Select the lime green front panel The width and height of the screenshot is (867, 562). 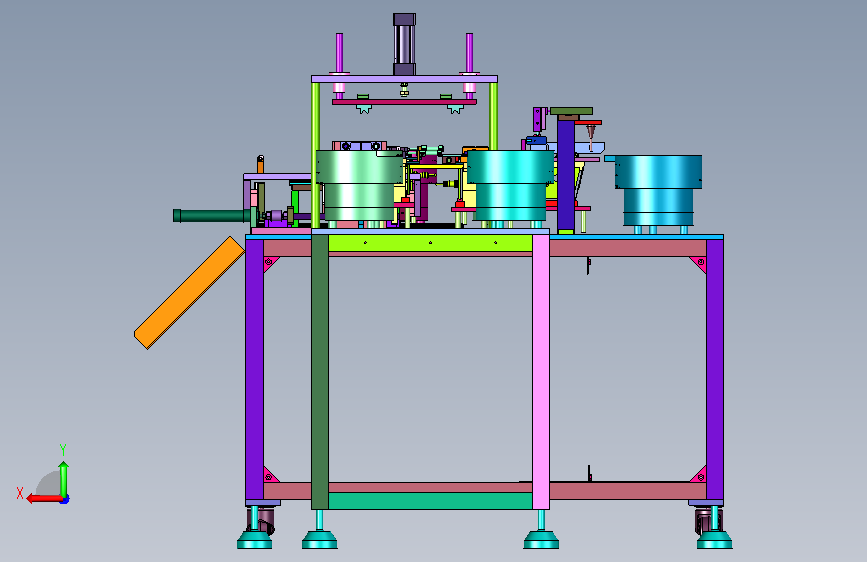tap(430, 243)
